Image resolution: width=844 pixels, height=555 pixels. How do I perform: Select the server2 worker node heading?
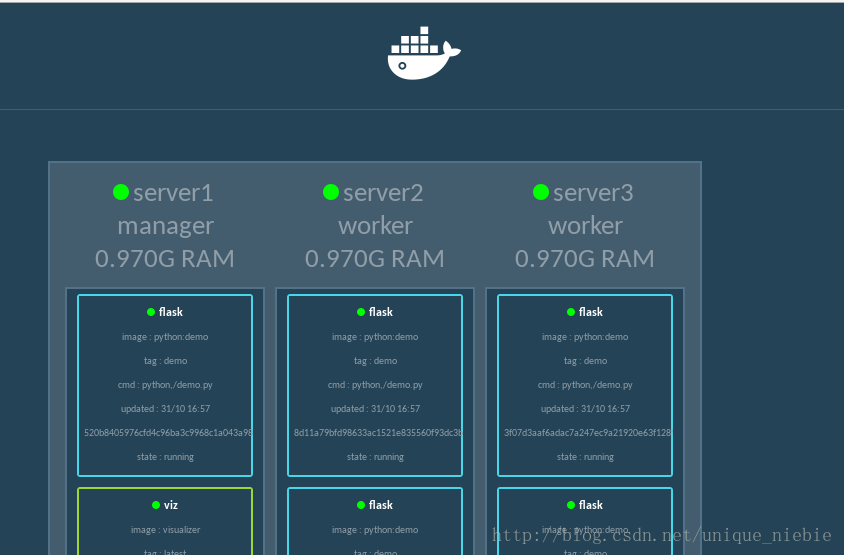click(375, 225)
